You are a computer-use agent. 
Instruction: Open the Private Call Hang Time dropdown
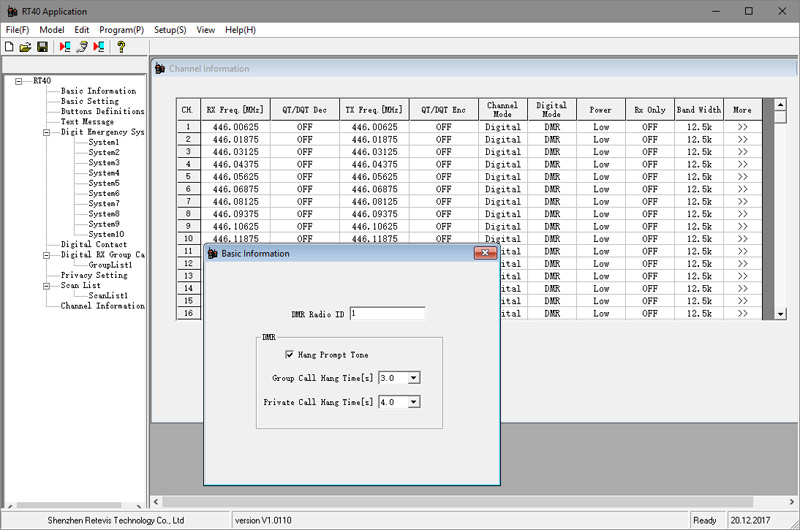(414, 402)
